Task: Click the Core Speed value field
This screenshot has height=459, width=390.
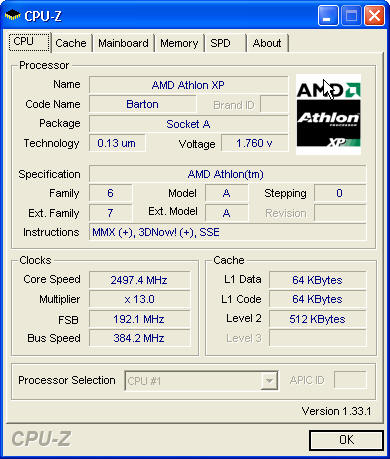Action: (x=140, y=280)
